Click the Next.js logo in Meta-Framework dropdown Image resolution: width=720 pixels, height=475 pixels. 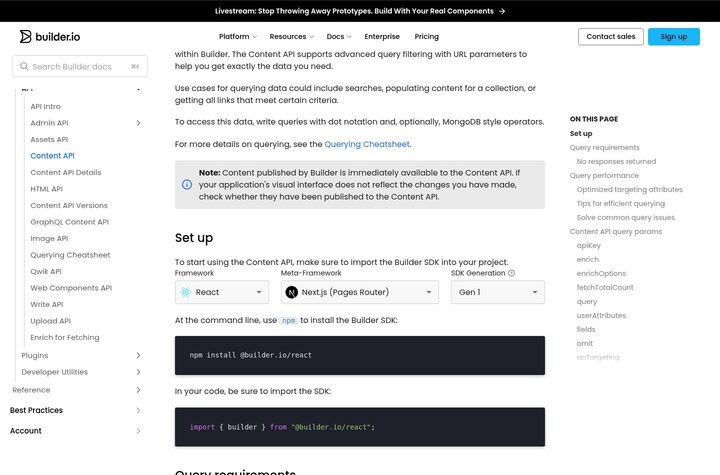pos(292,292)
